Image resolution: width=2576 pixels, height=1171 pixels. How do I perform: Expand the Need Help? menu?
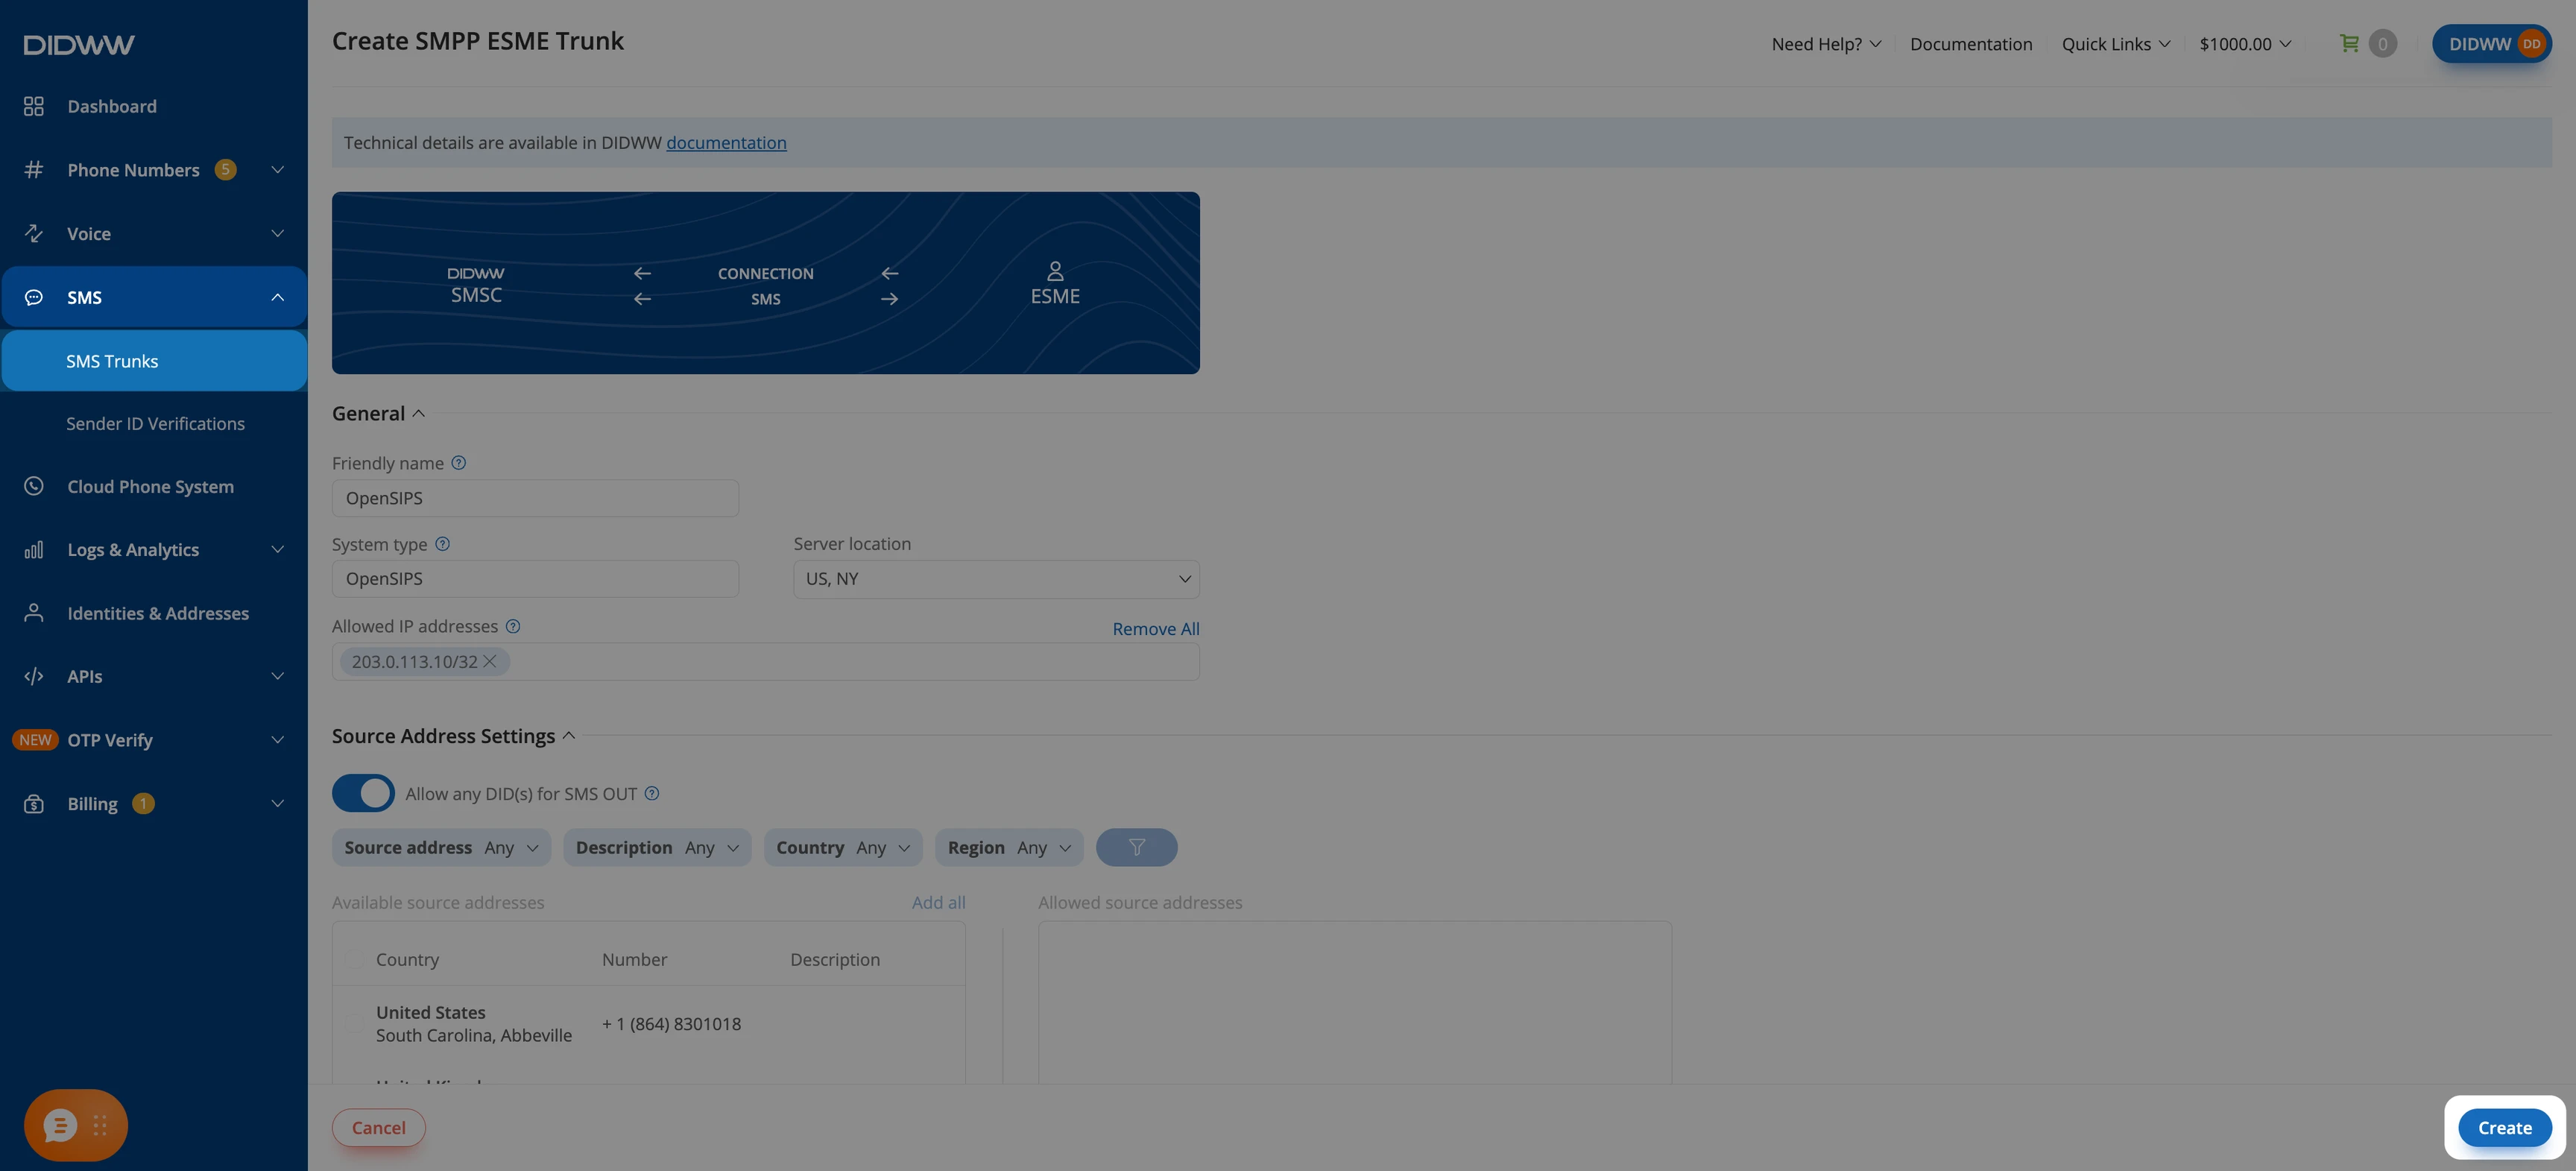tap(1826, 44)
